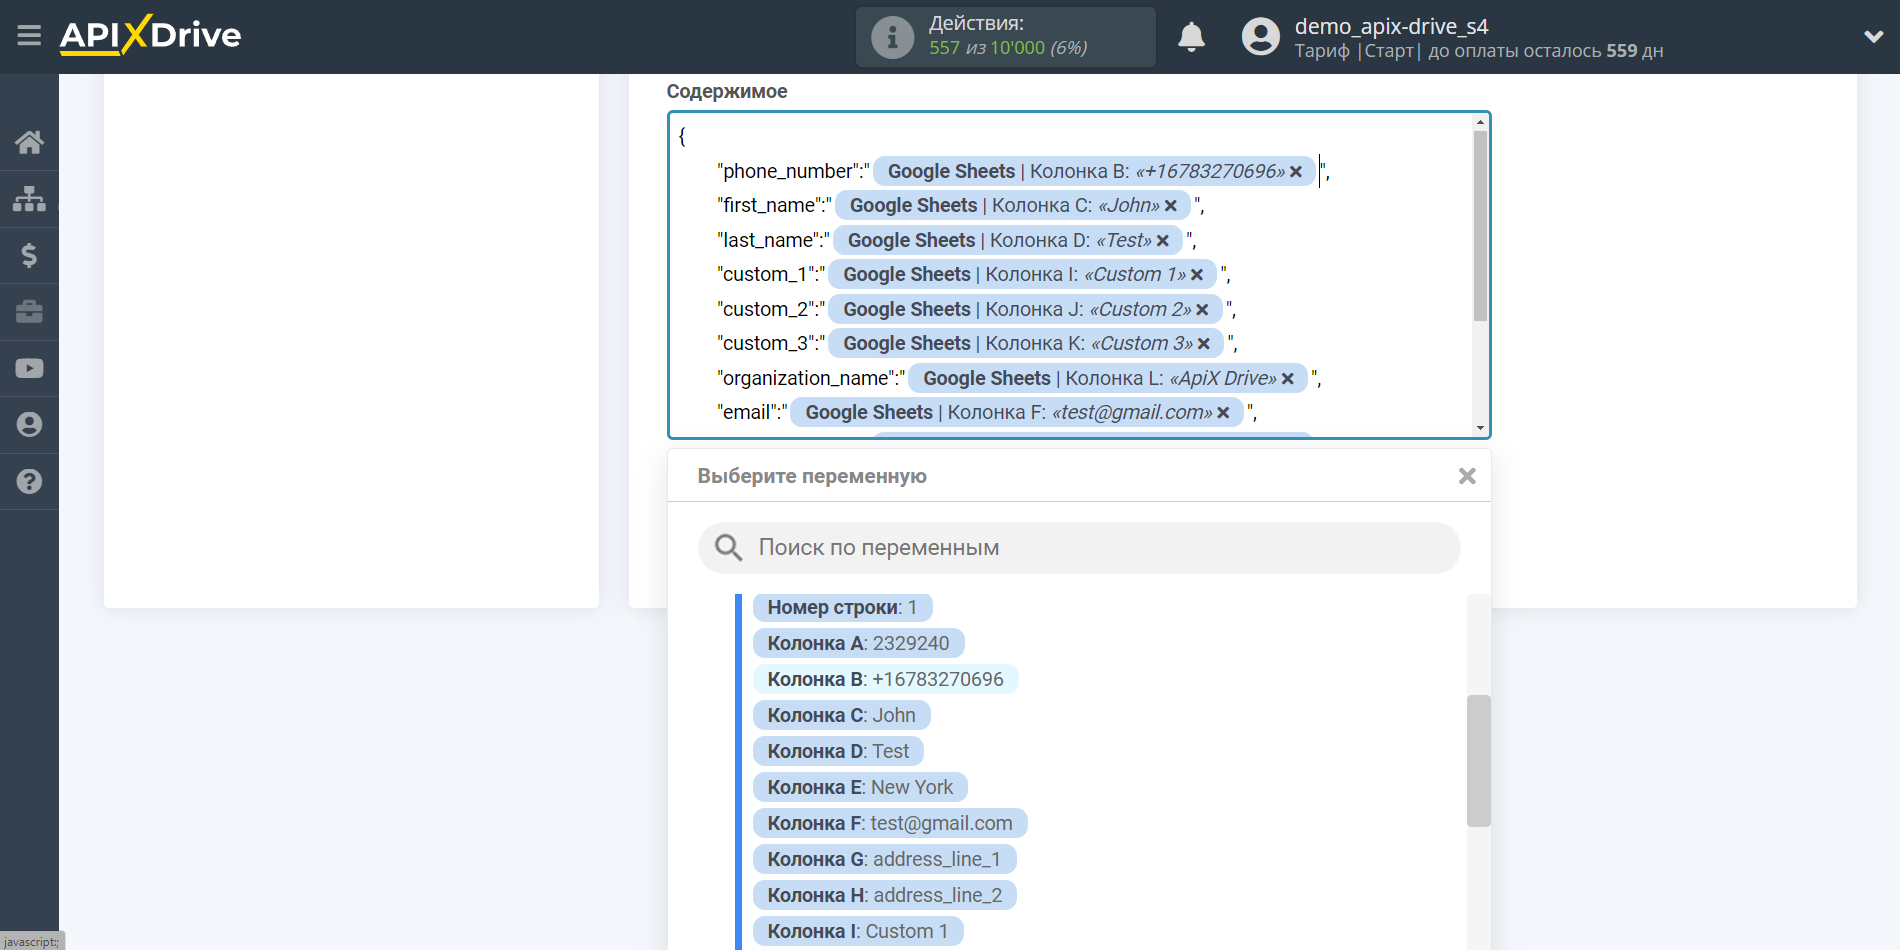Remove the Колонка J custom_2 tag
Viewport: 1900px width, 950px height.
point(1203,310)
